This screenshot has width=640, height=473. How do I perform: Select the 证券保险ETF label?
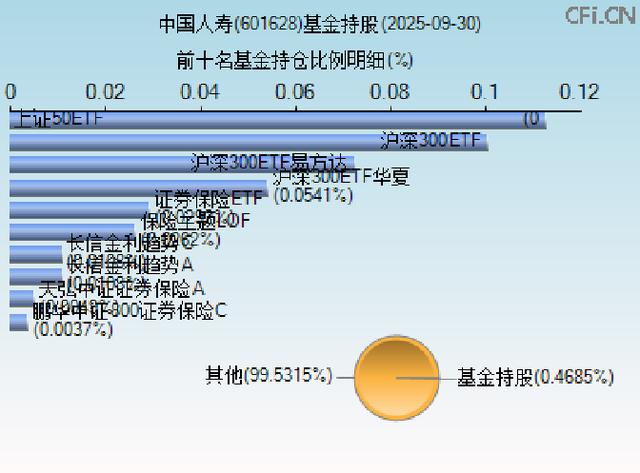pyautogui.click(x=208, y=199)
